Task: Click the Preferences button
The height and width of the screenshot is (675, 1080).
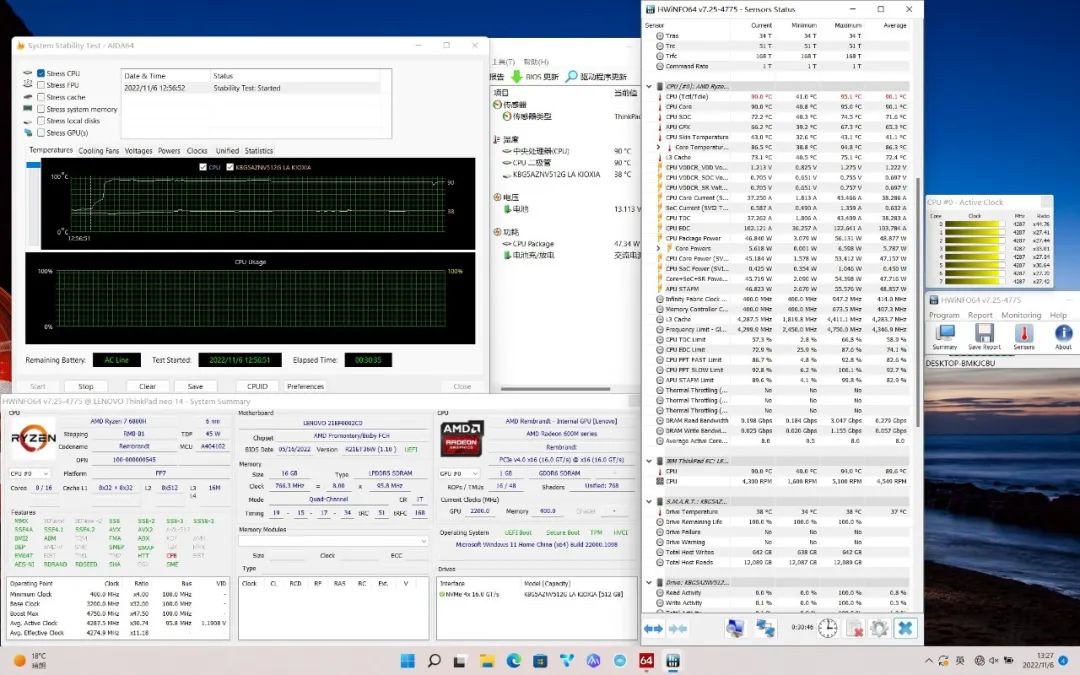Action: (305, 386)
